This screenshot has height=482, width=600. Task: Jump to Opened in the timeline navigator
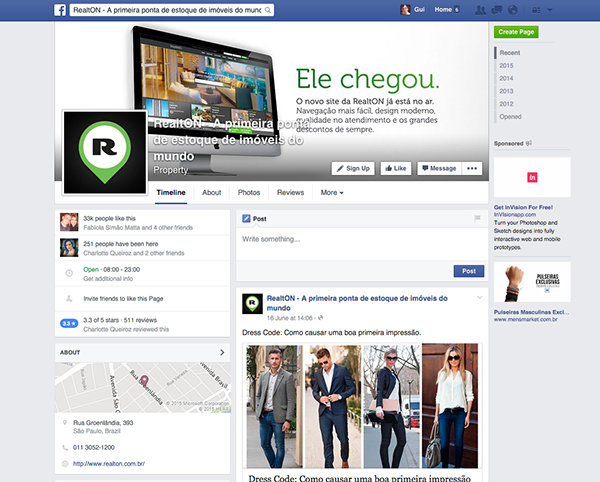tap(510, 117)
